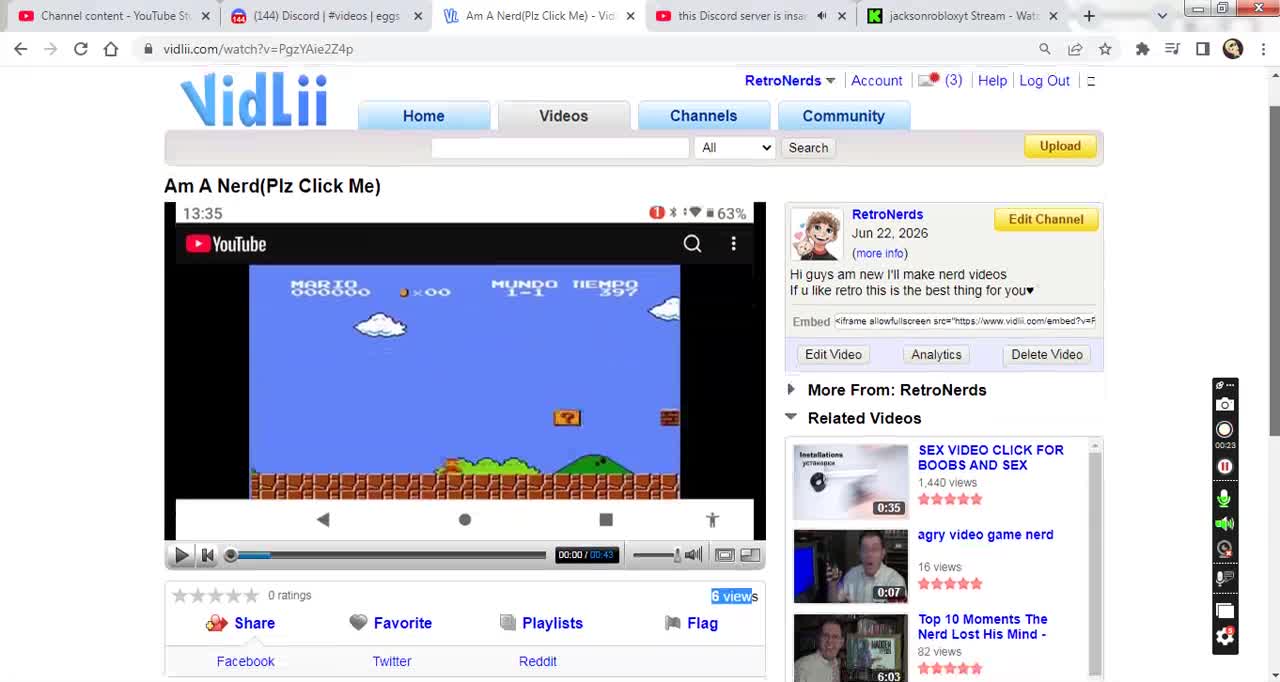Click the Edit Channel button

click(1046, 219)
